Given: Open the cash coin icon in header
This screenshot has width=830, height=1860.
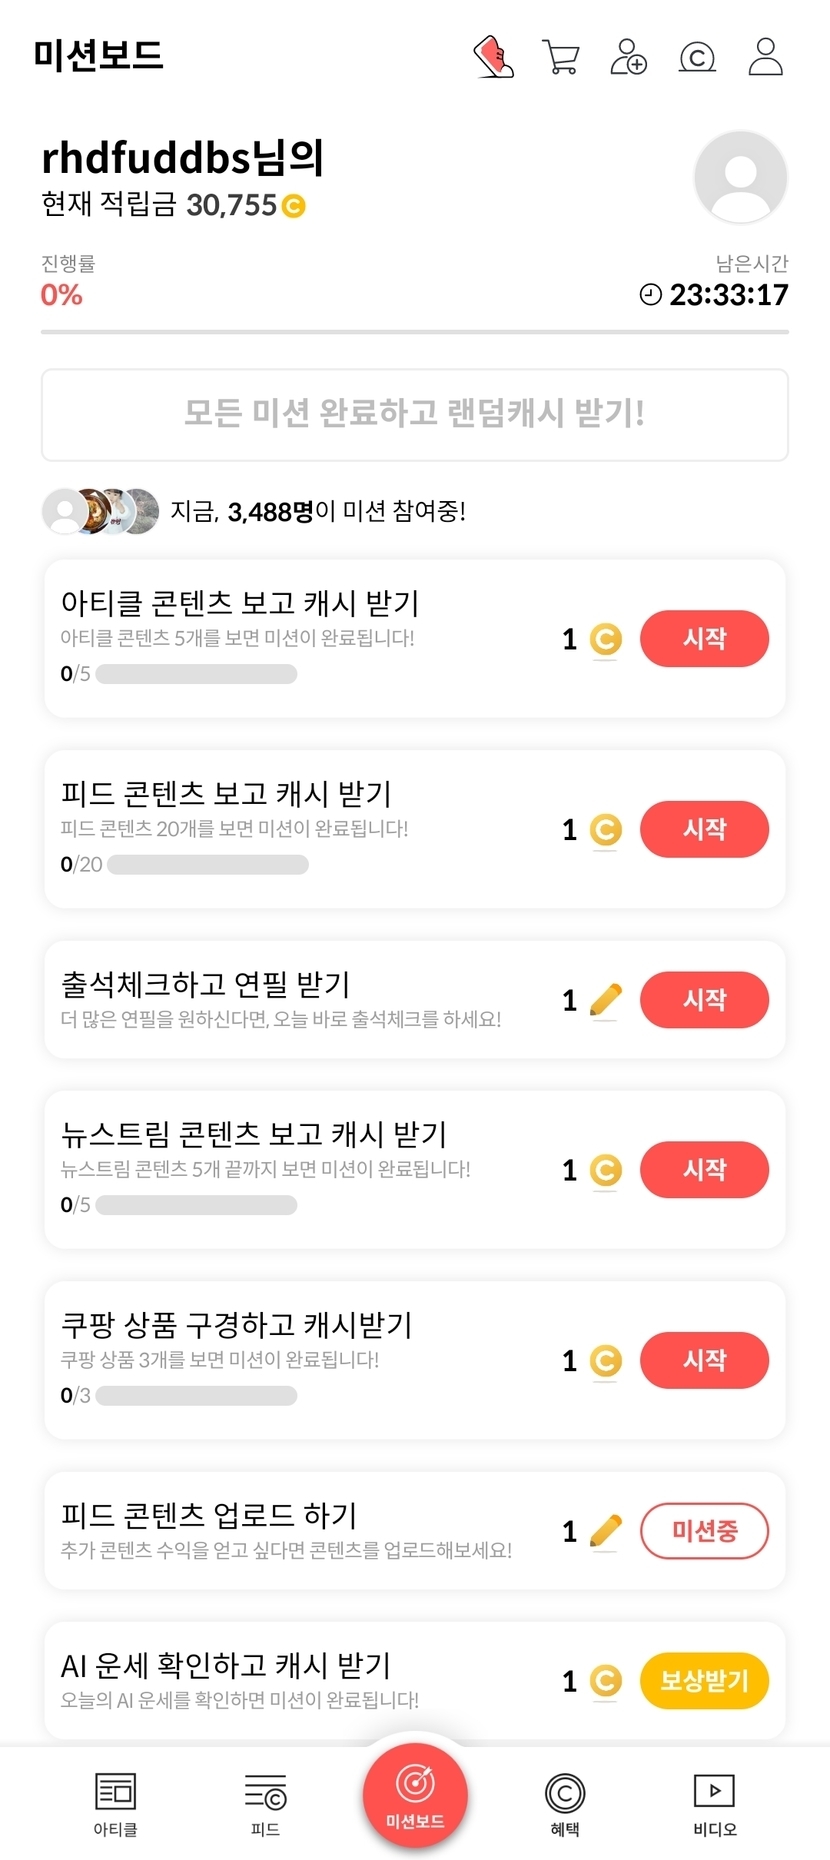Looking at the screenshot, I should 697,57.
